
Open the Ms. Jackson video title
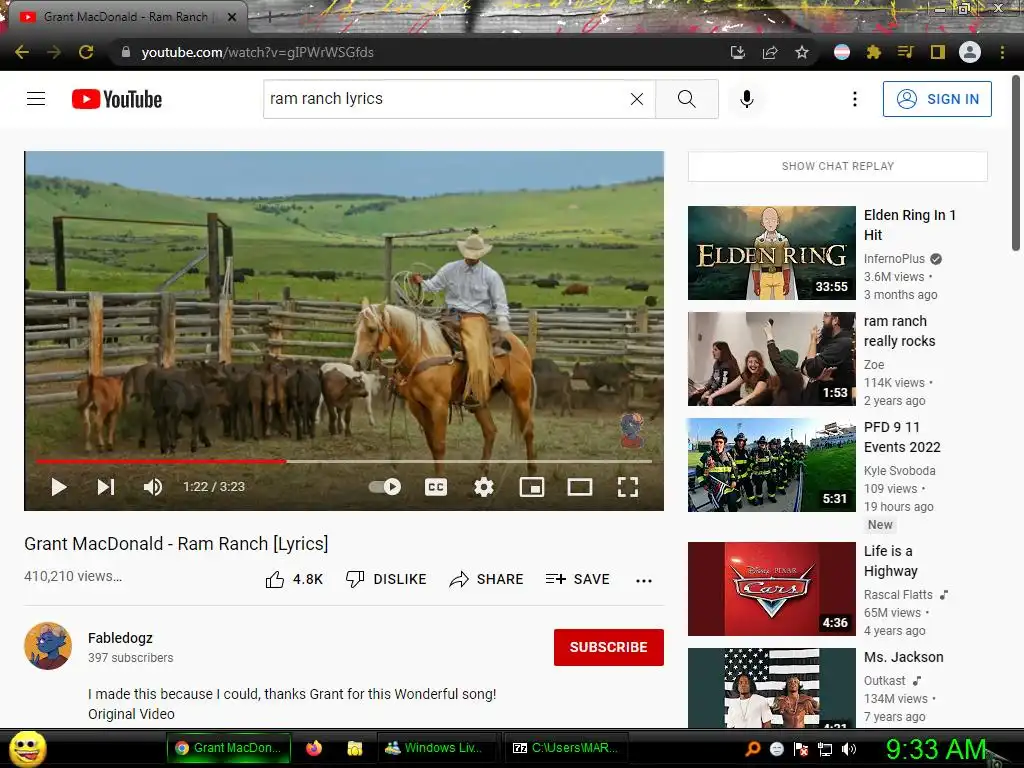click(903, 657)
